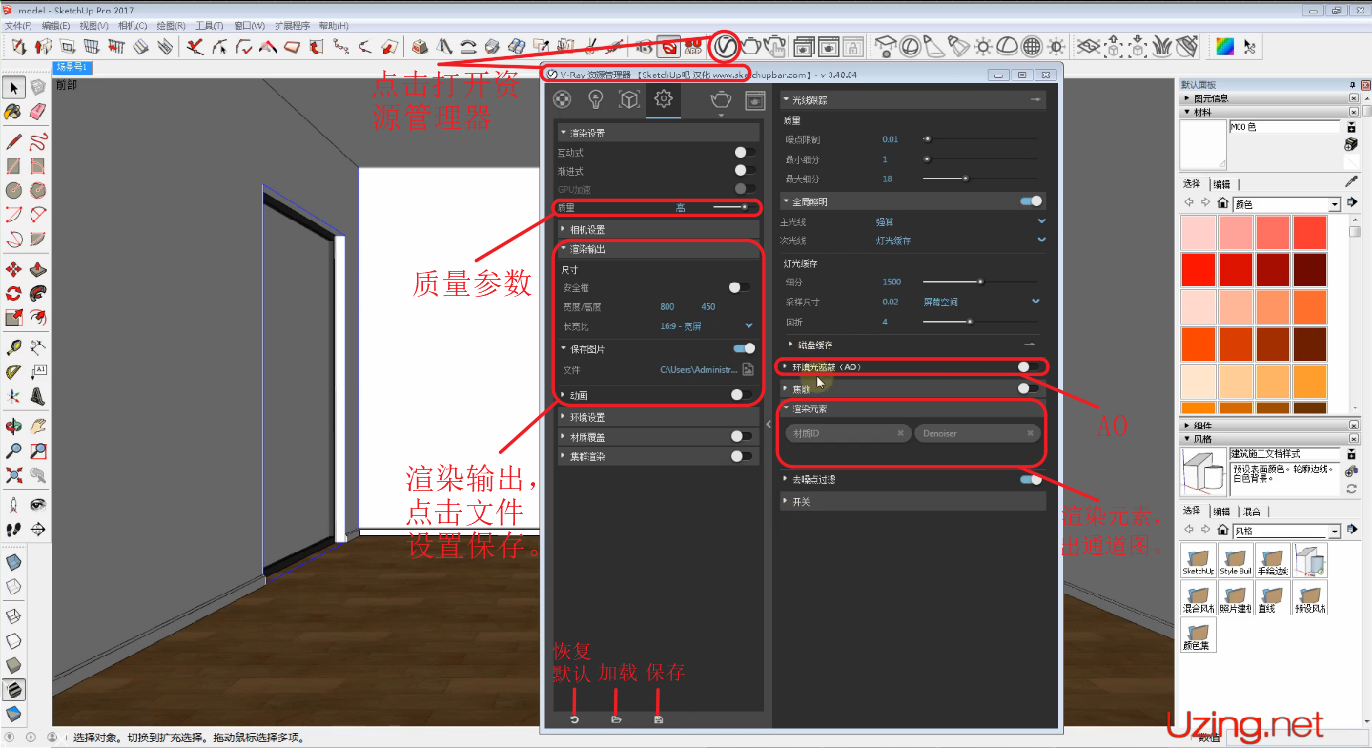Toggle the 保存图片 save image switch
The image size is (1372, 748).
click(x=744, y=348)
